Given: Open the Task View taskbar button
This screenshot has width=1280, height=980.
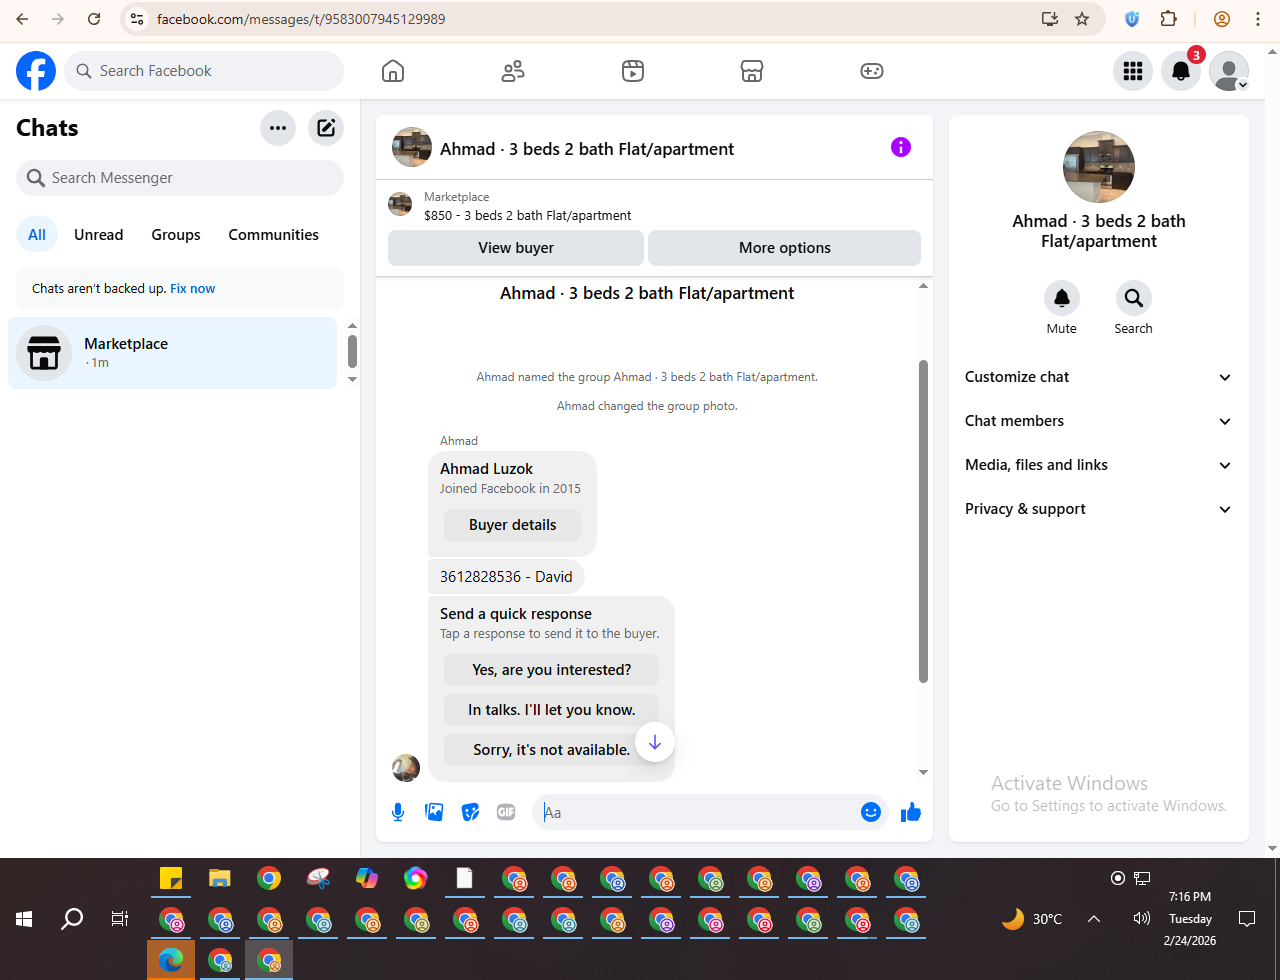Looking at the screenshot, I should [120, 919].
